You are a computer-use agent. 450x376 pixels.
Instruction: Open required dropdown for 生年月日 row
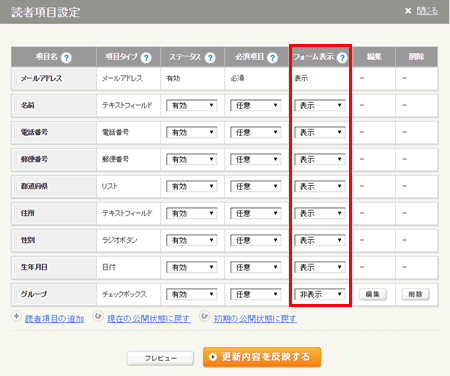(x=256, y=267)
